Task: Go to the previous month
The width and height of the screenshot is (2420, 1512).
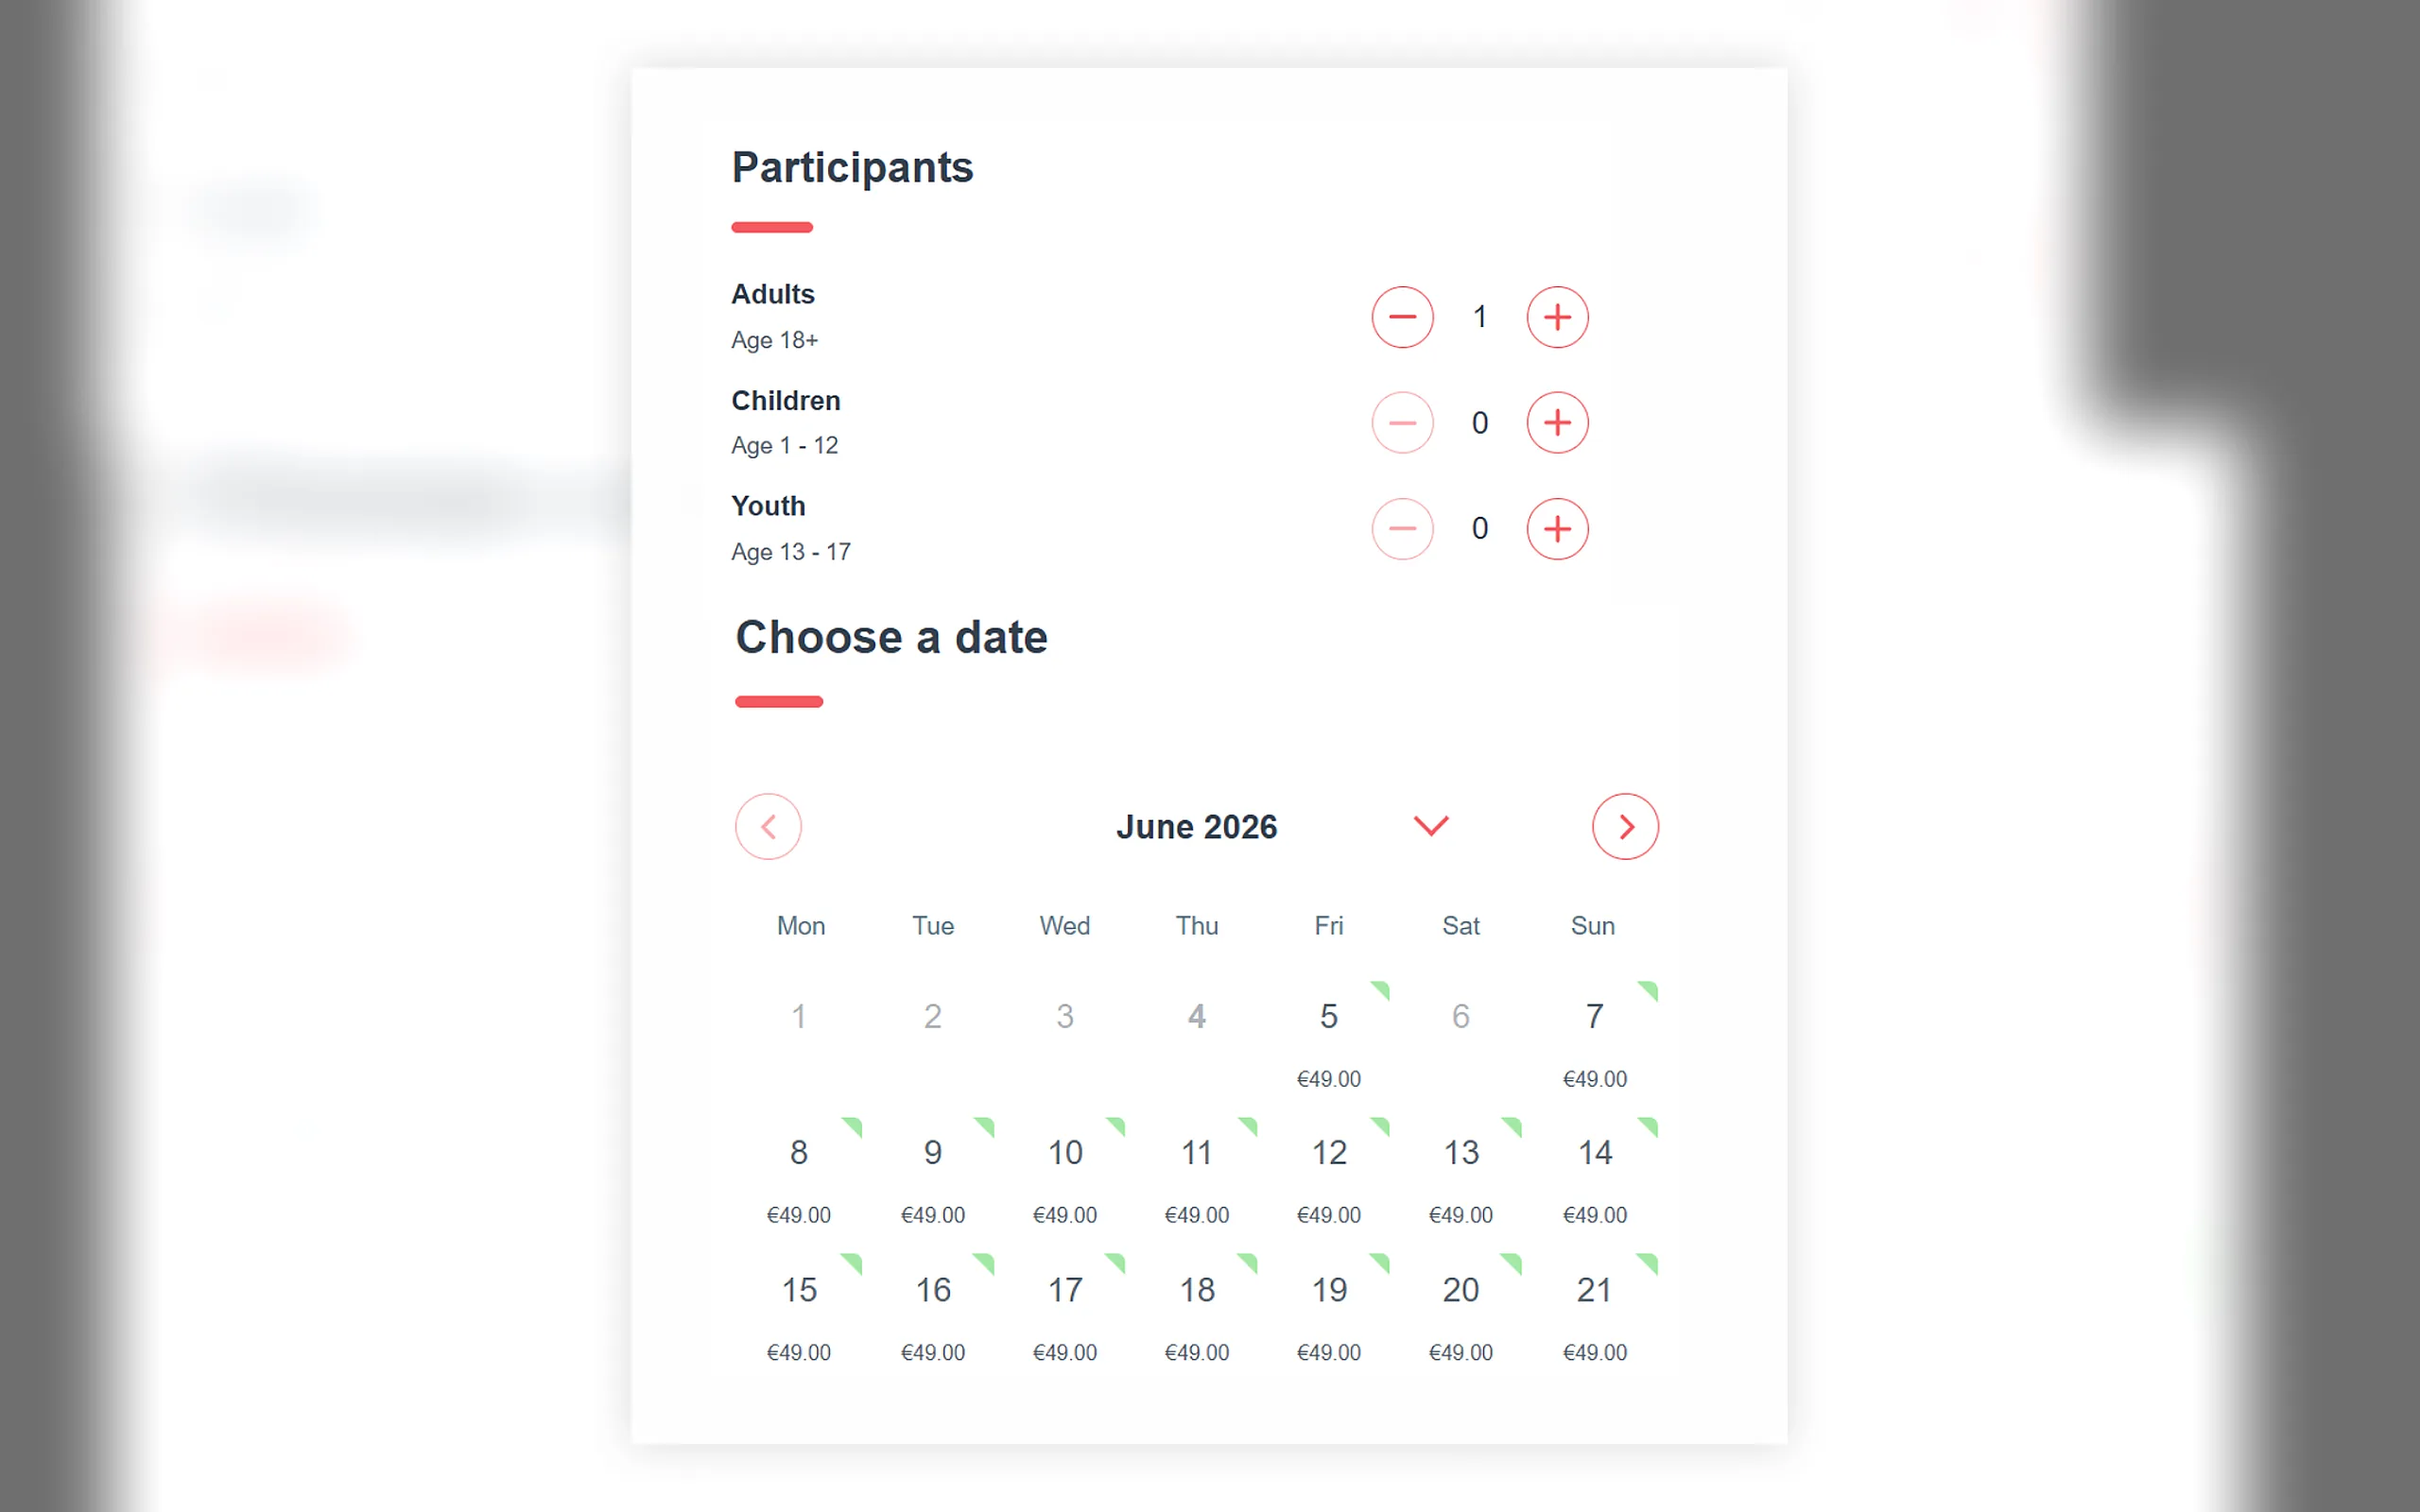Action: click(768, 827)
